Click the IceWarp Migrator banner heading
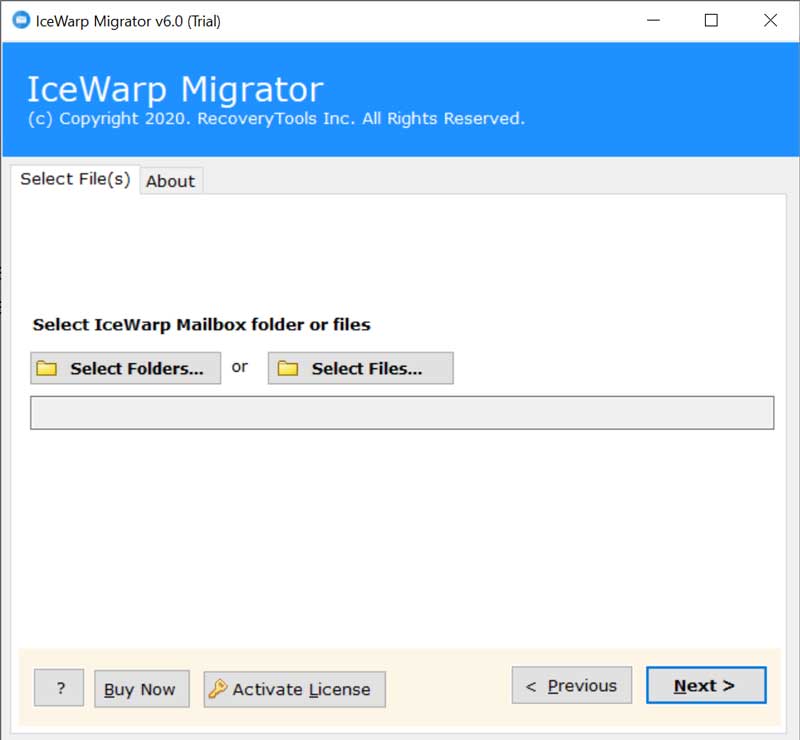 tap(176, 89)
